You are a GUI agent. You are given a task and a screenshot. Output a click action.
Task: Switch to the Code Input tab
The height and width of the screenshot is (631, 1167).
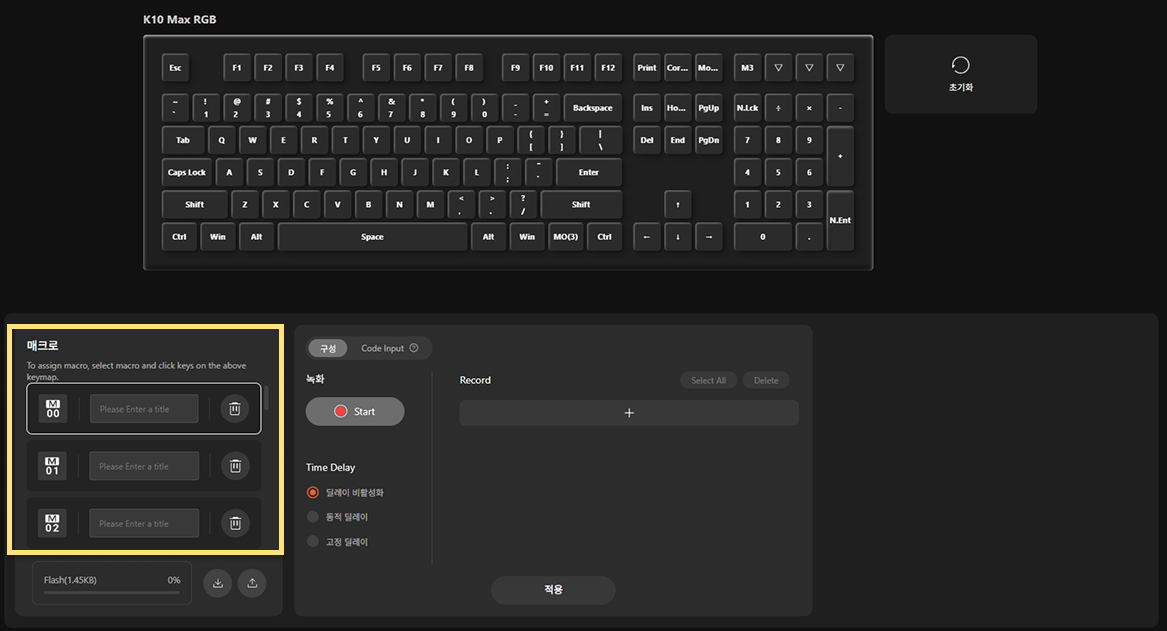pyautogui.click(x=383, y=348)
